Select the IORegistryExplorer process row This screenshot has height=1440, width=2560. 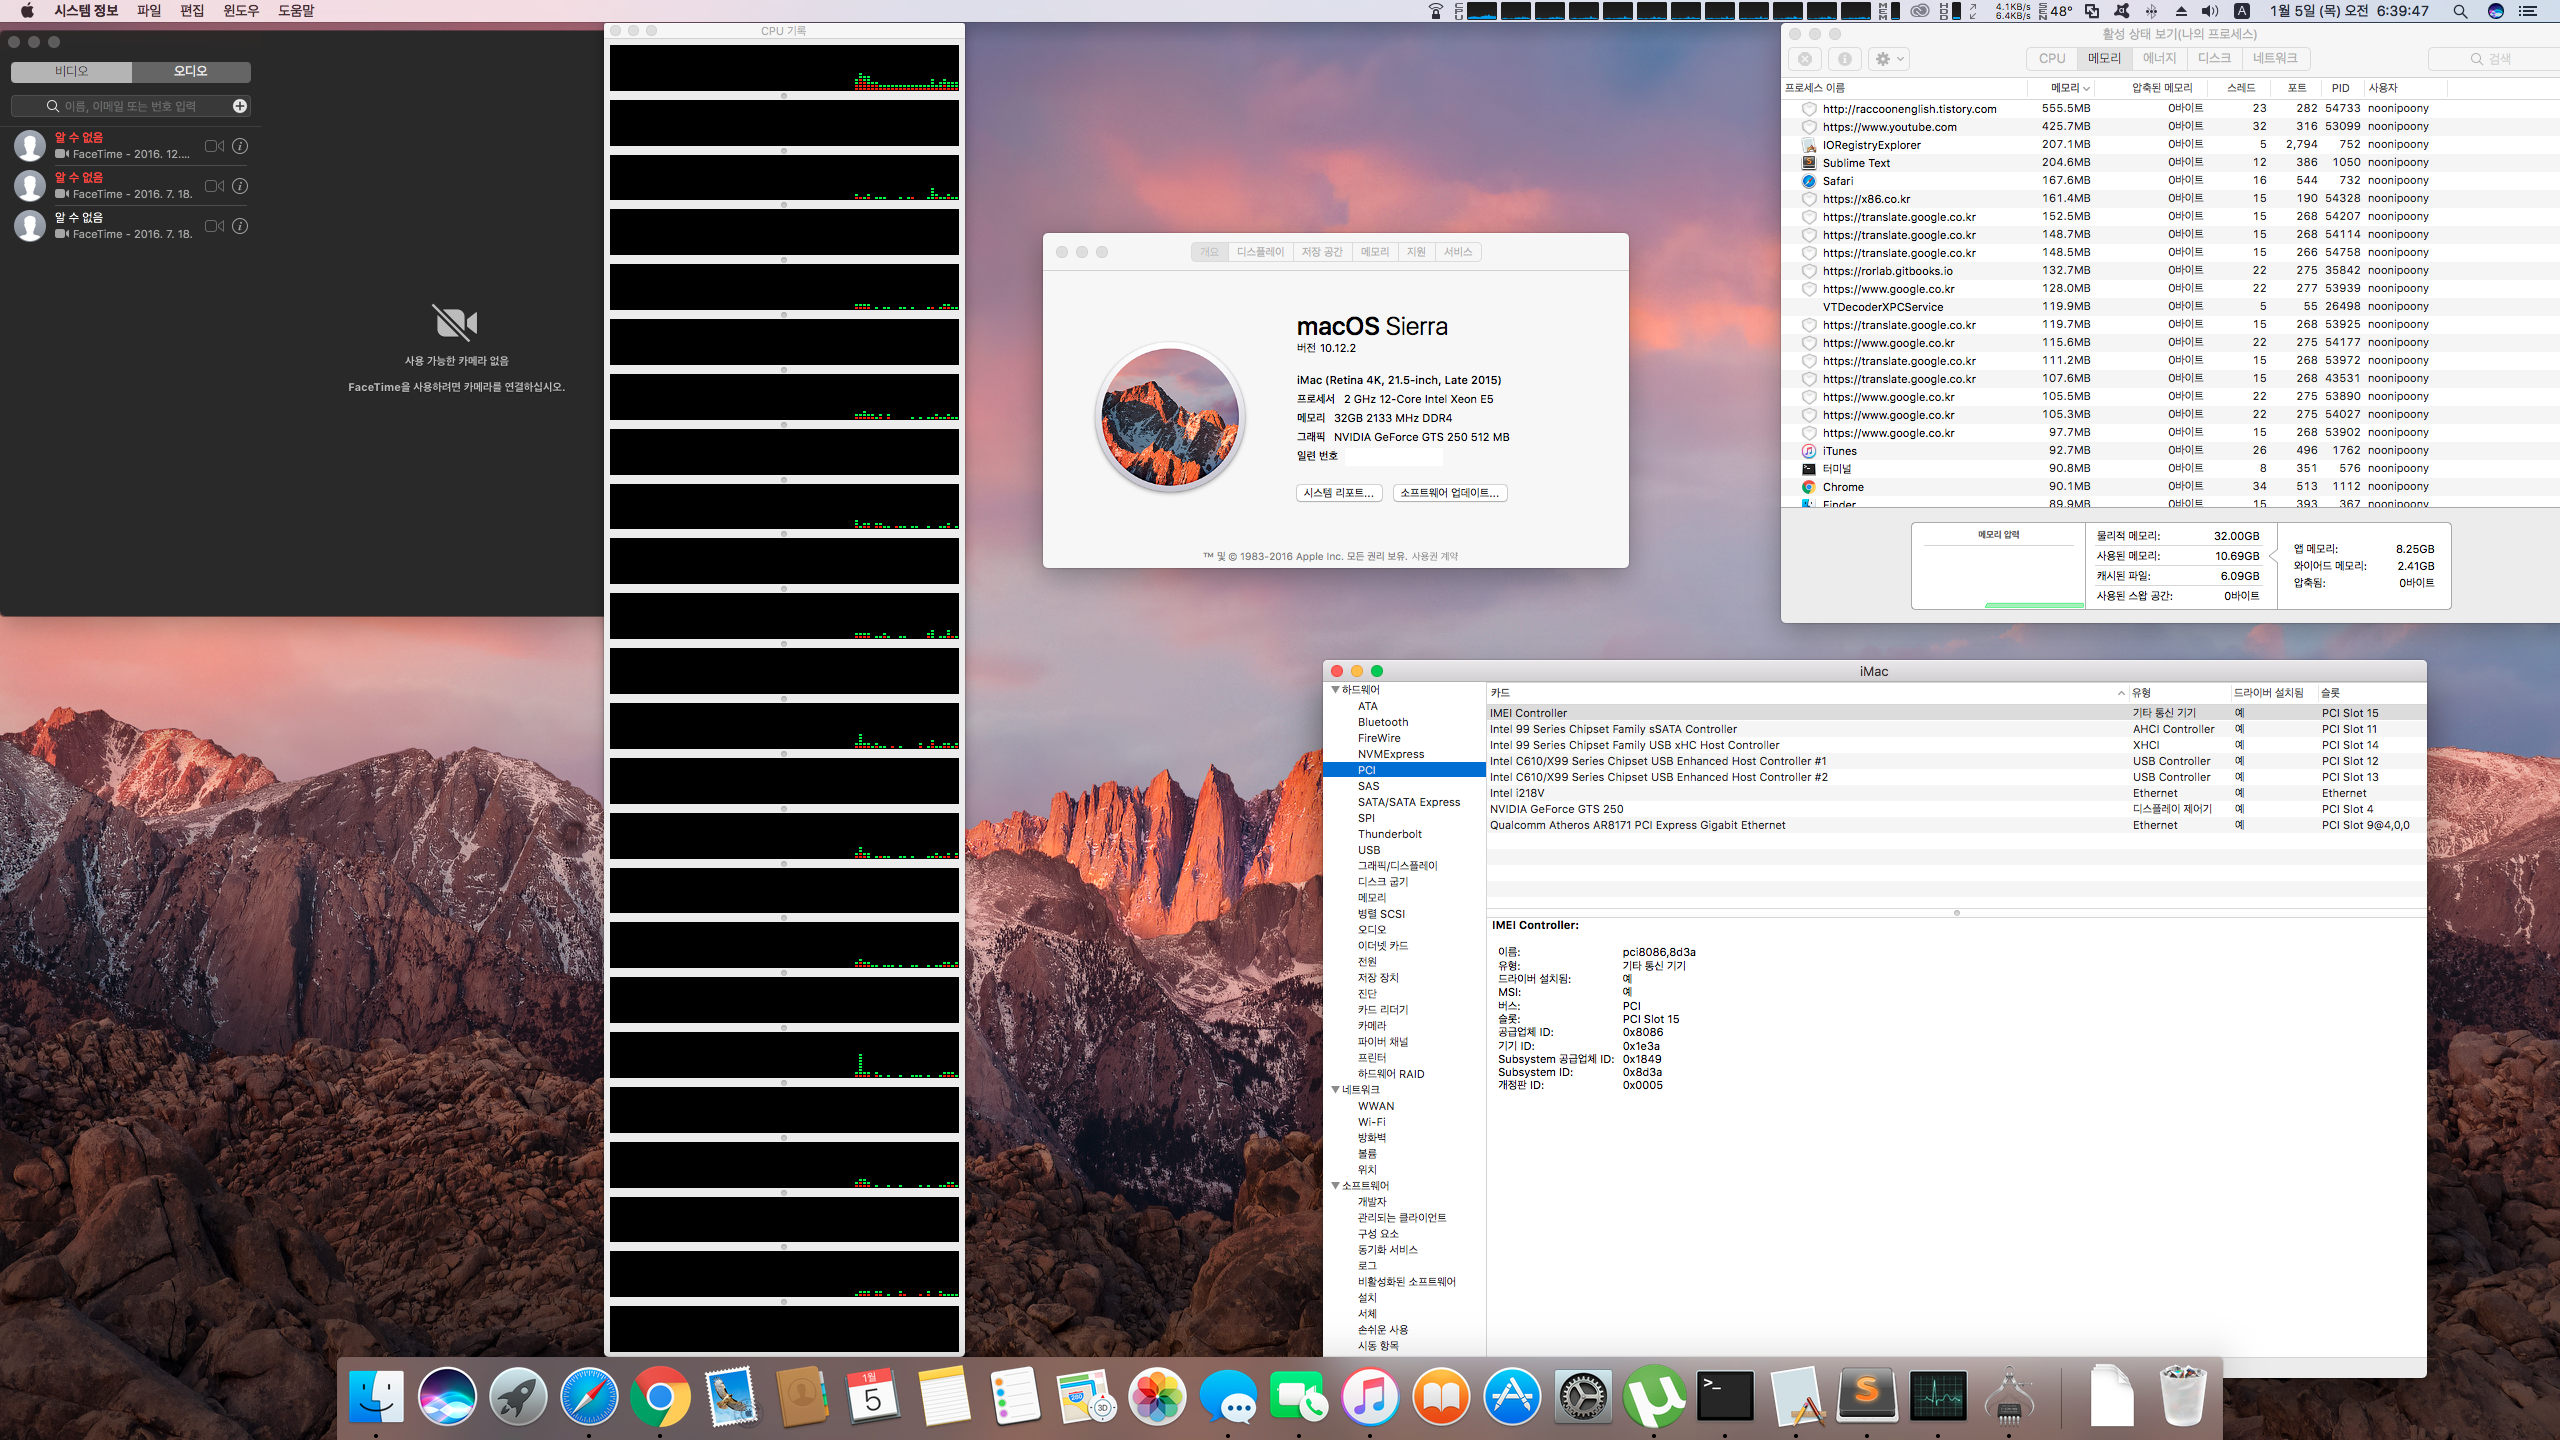2170,145
